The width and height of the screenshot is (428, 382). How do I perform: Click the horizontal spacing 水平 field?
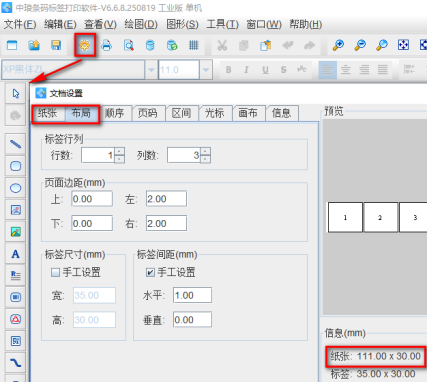click(192, 295)
